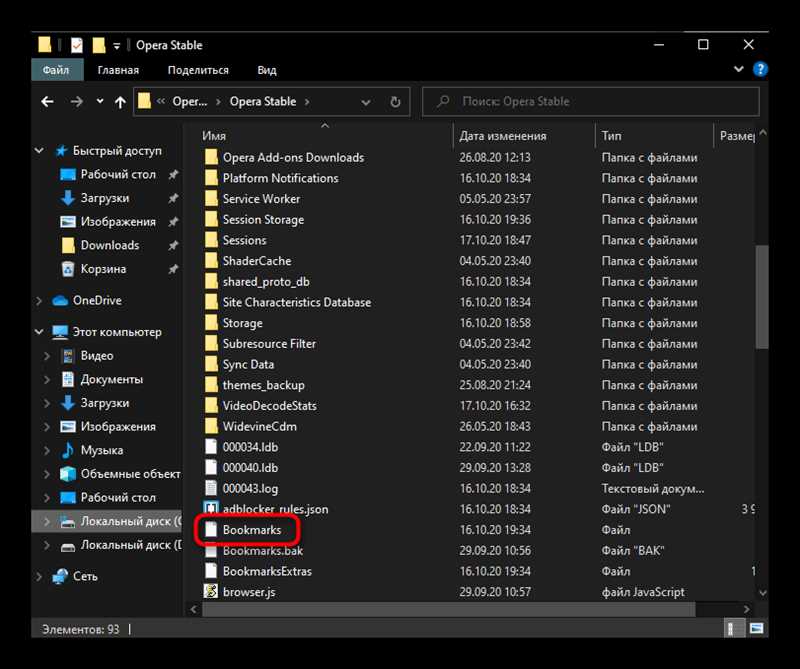Open the WidevineCdm folder icon
Screen dimensions: 800x669
[211, 426]
